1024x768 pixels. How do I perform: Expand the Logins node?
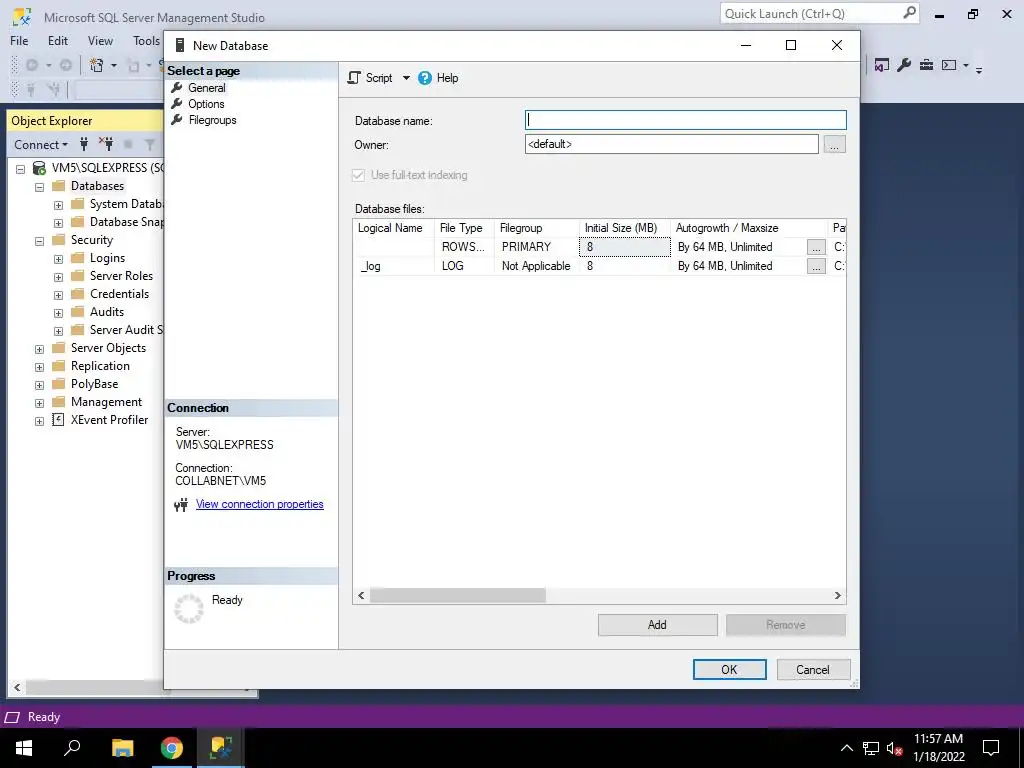(58, 259)
